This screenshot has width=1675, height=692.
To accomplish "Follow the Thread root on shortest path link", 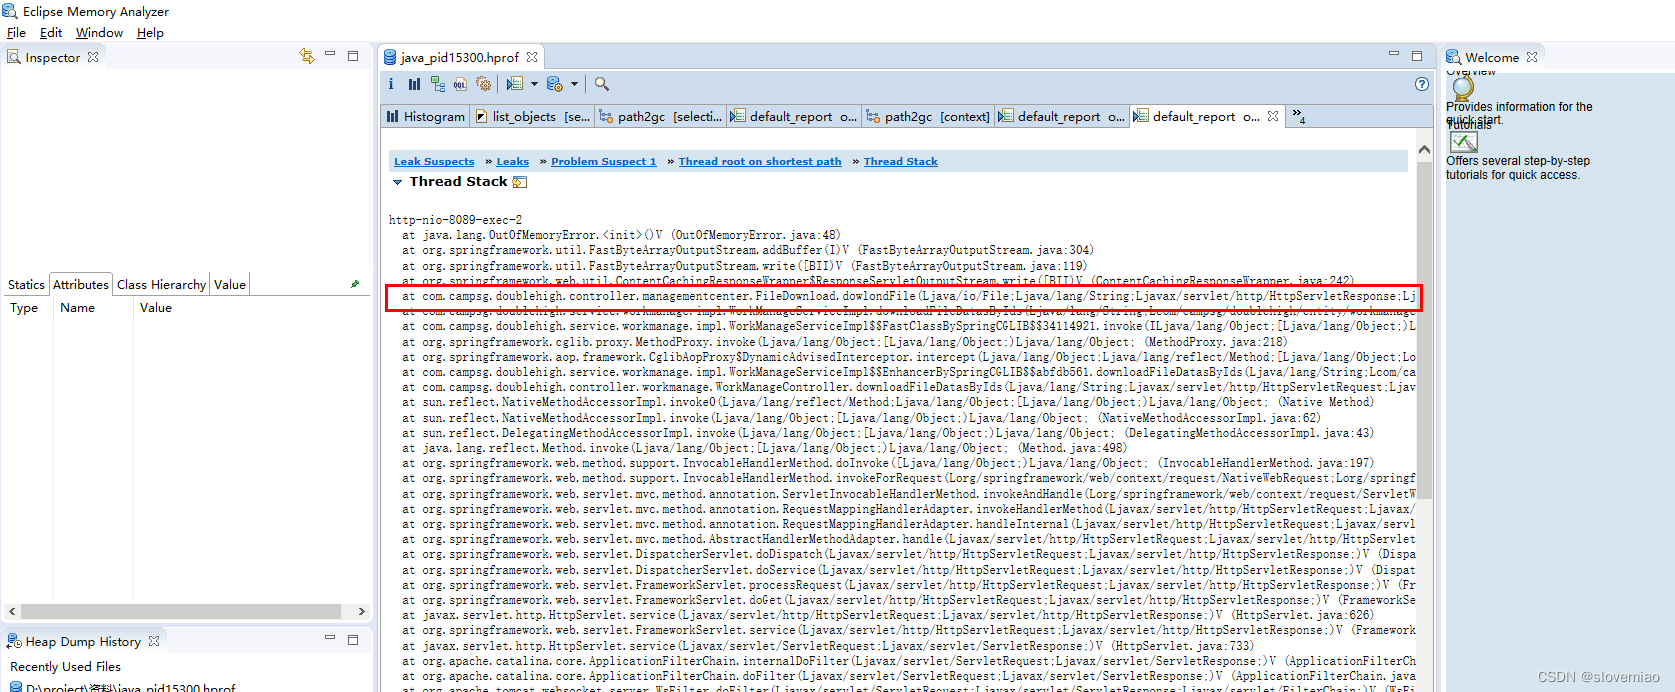I will [x=760, y=161].
